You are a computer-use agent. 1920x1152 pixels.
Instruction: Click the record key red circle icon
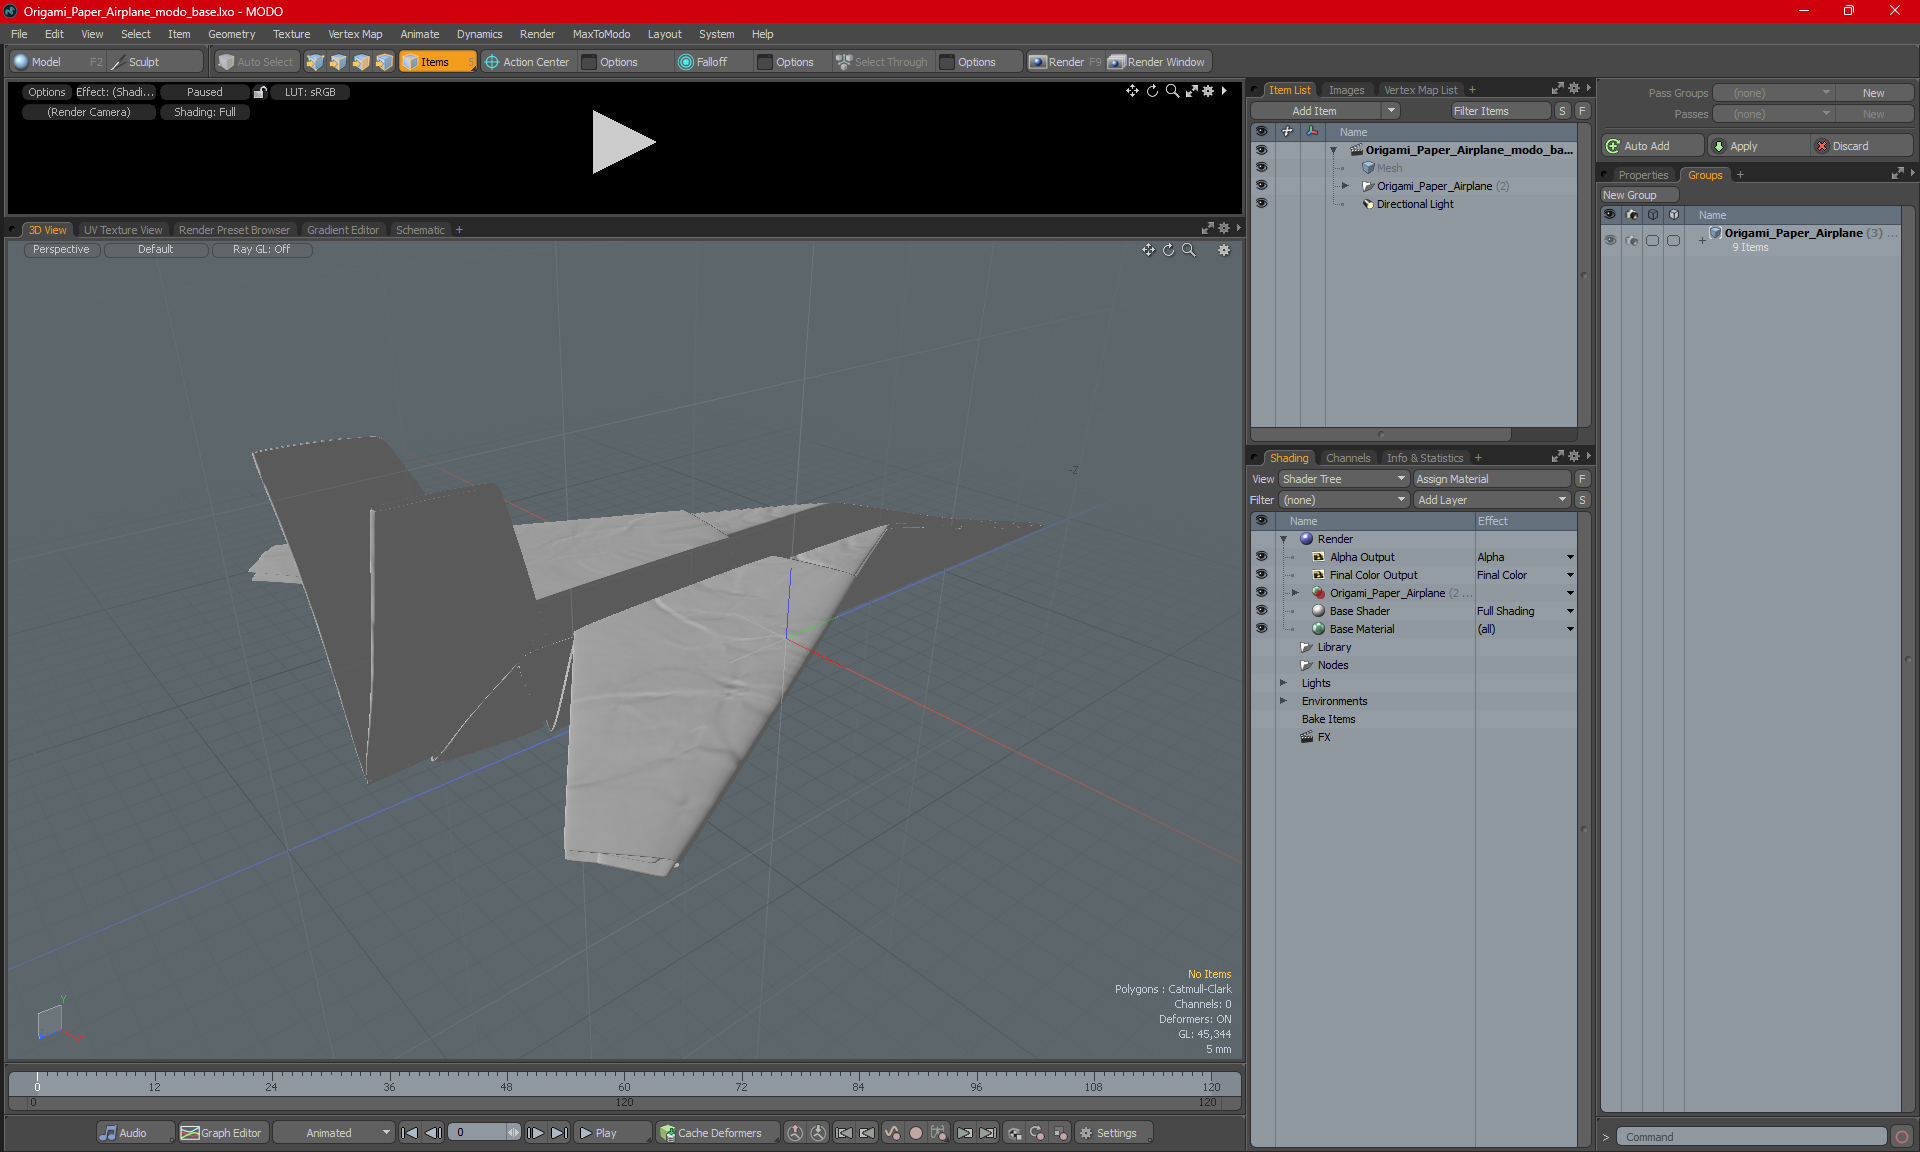coord(915,1133)
